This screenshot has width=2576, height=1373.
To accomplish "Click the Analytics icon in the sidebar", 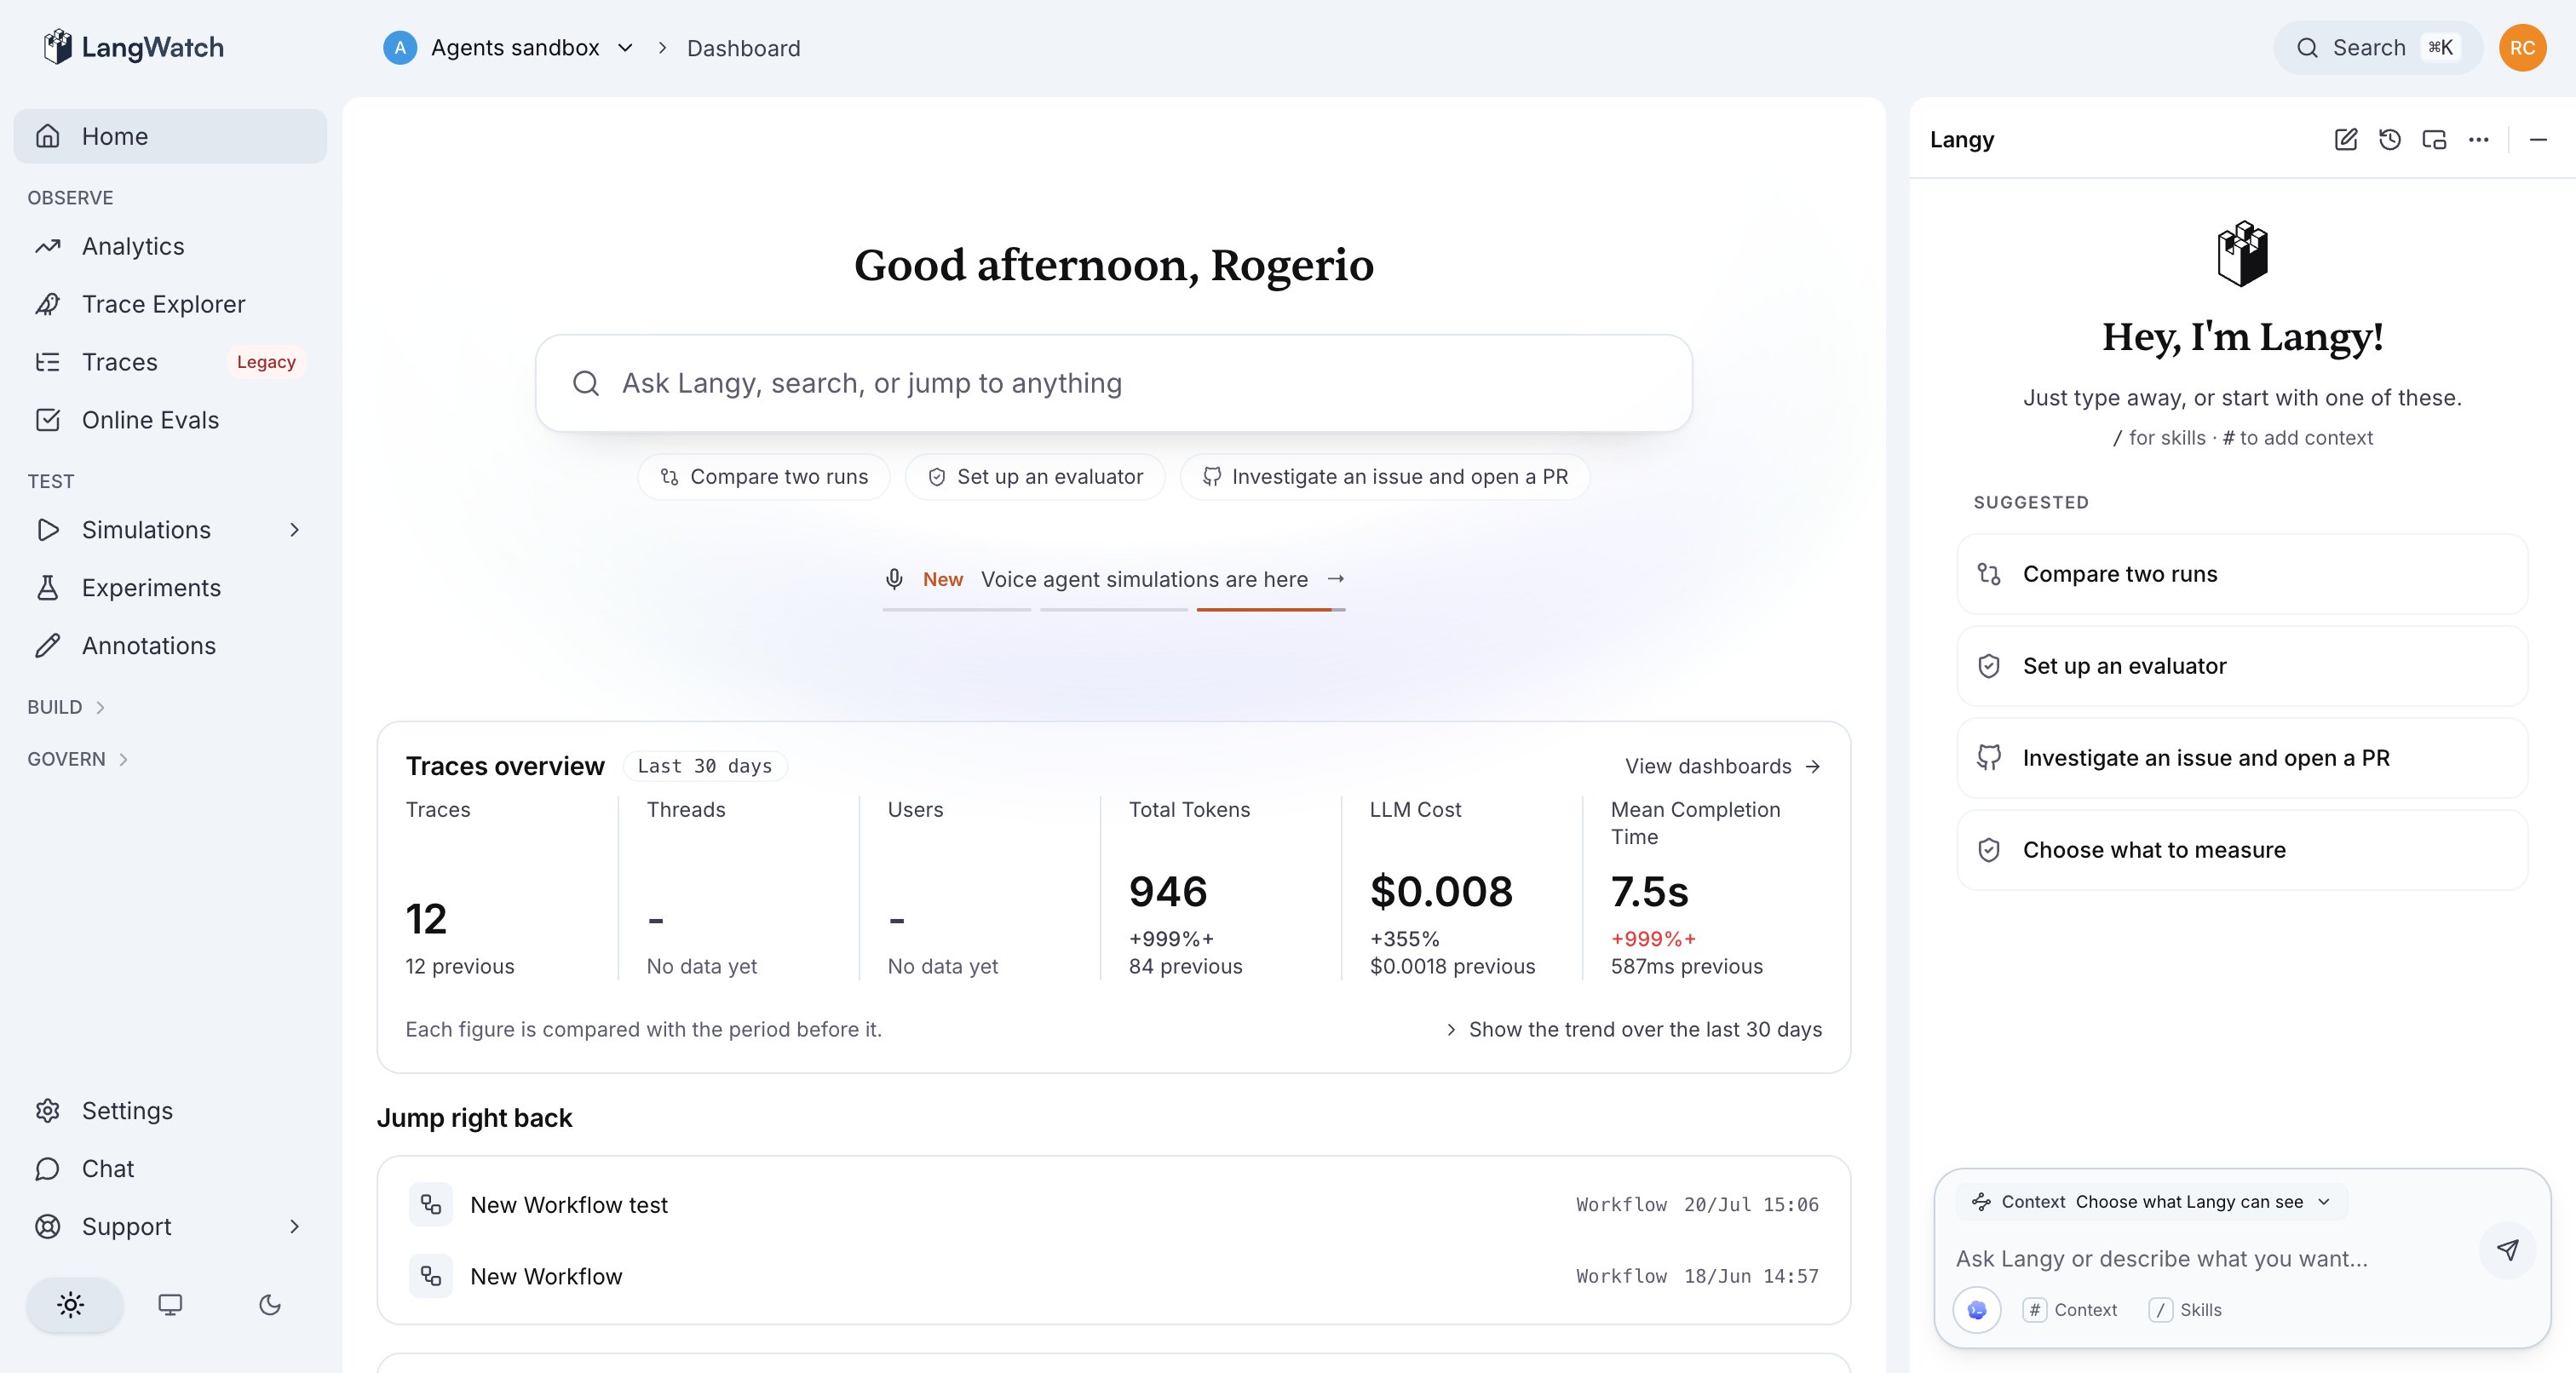I will tap(48, 246).
